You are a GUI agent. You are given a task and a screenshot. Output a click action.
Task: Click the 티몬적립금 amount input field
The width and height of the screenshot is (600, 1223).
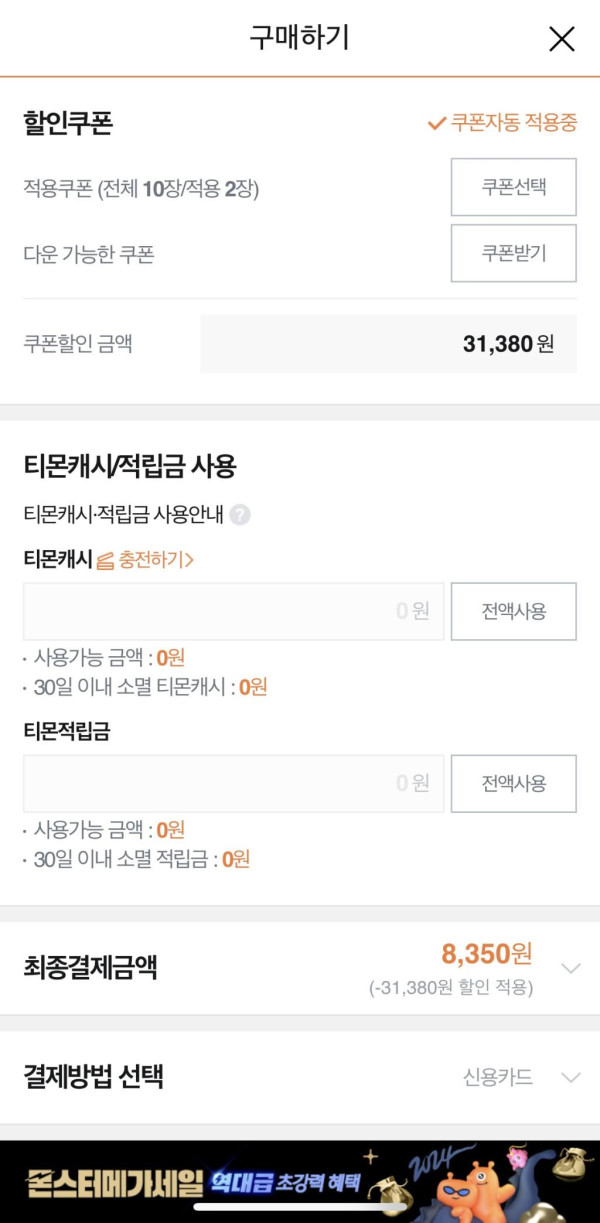click(x=233, y=783)
